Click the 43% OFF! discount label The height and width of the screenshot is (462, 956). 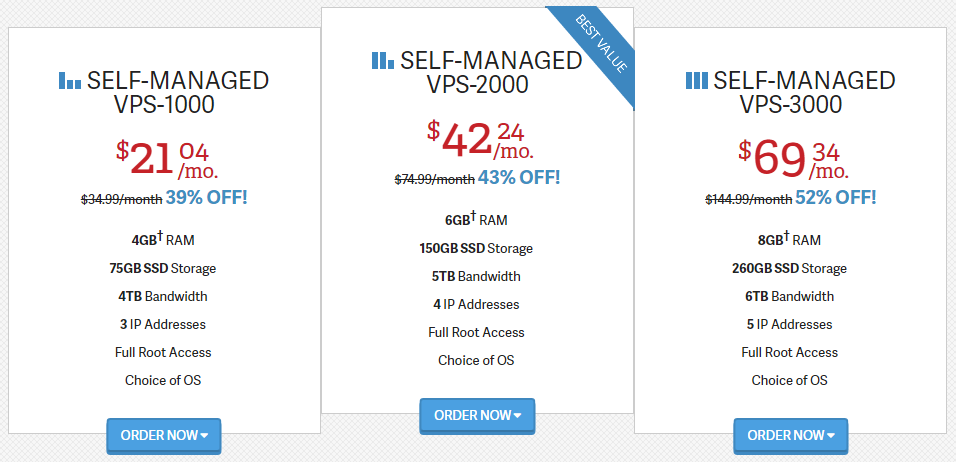click(x=519, y=178)
